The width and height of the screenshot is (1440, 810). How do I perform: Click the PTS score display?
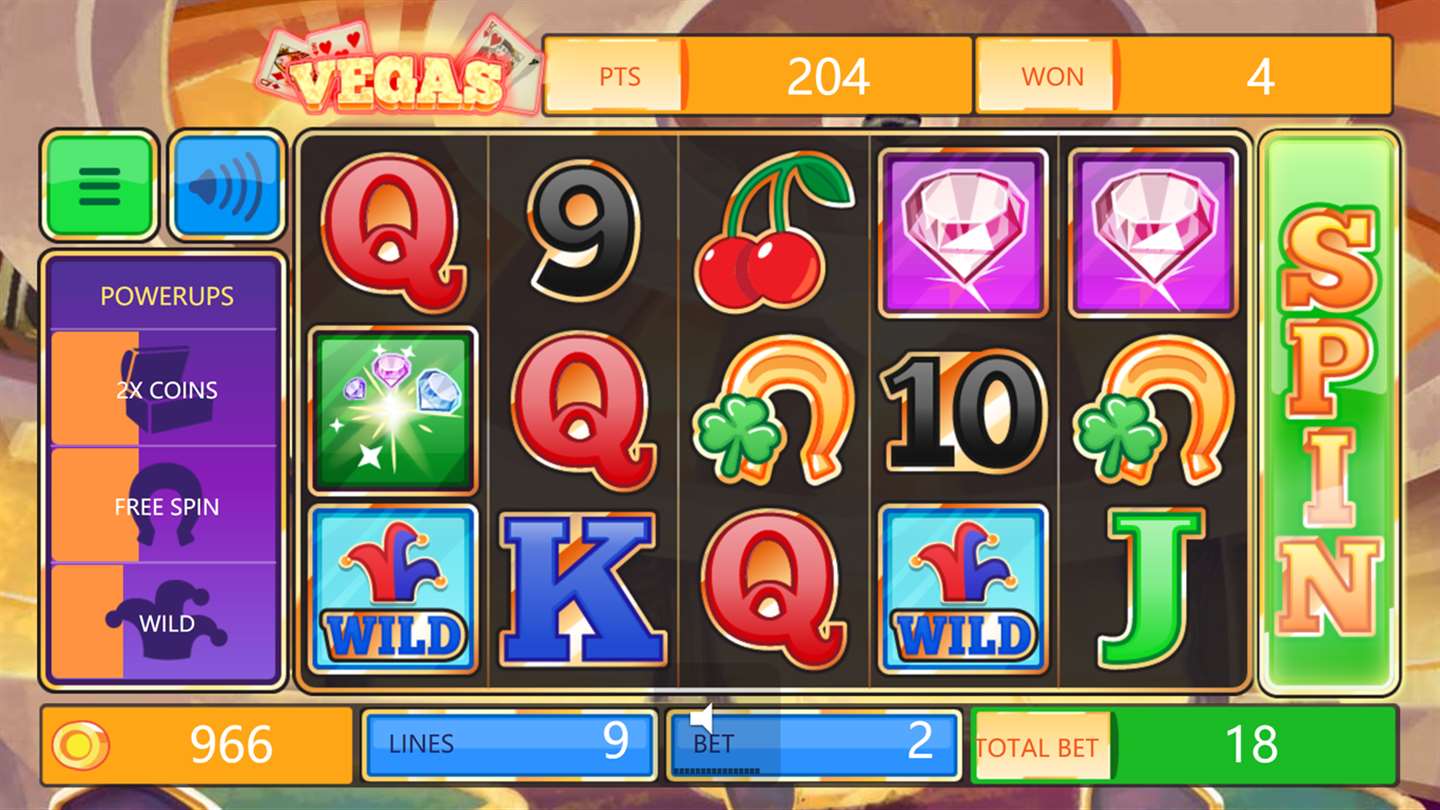pyautogui.click(x=757, y=75)
